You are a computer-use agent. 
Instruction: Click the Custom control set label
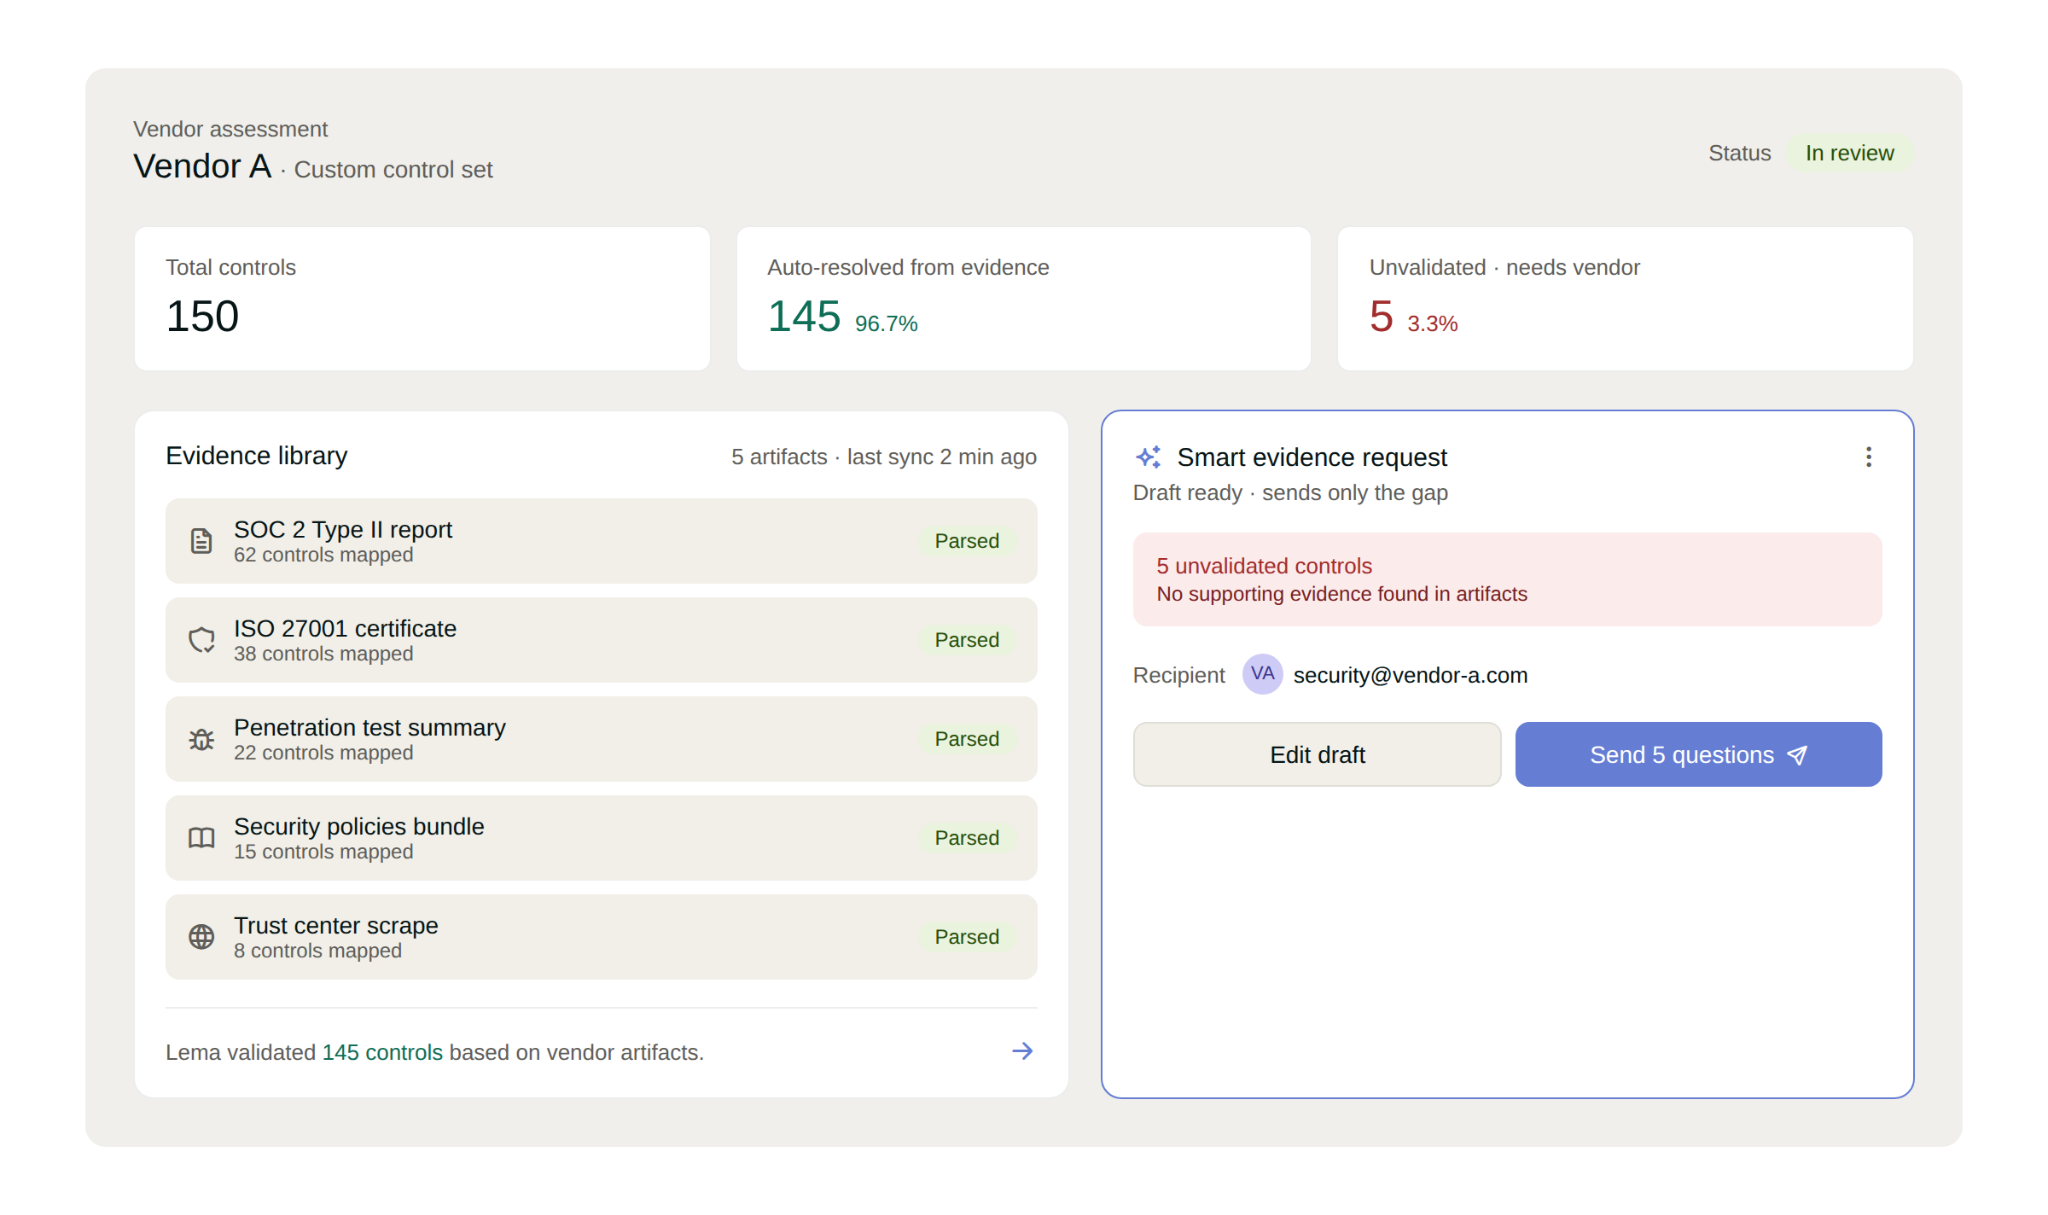pos(393,170)
